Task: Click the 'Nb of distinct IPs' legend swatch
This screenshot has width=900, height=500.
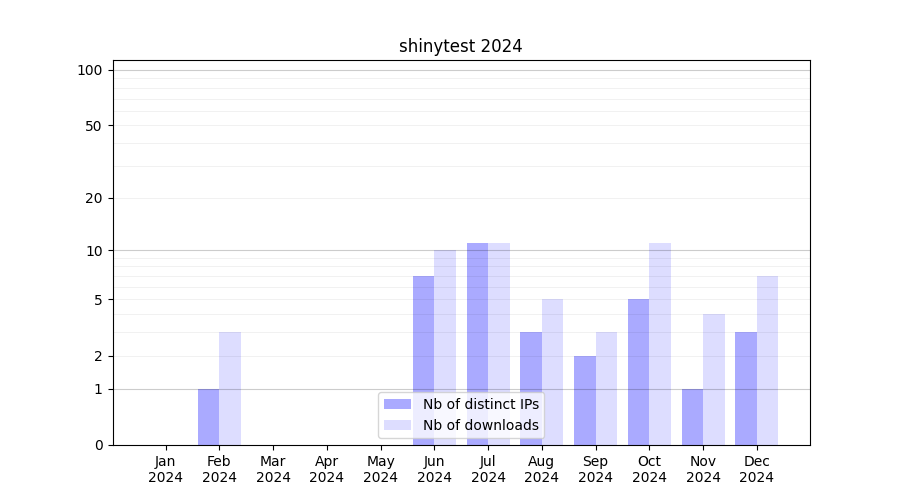Action: pyautogui.click(x=398, y=404)
